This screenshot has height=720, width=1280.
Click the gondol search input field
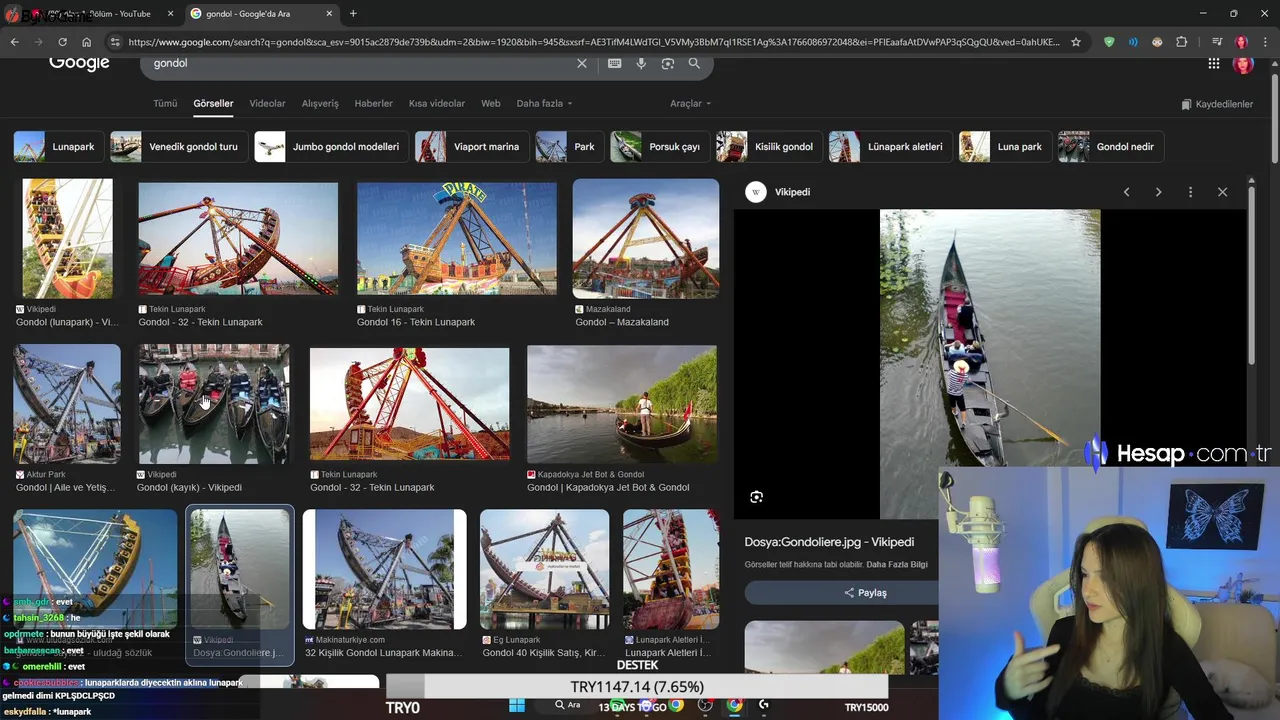pyautogui.click(x=360, y=63)
